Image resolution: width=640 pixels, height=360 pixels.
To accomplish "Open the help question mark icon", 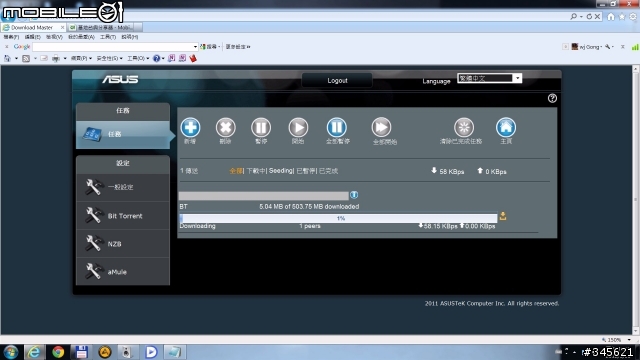I will [x=552, y=98].
